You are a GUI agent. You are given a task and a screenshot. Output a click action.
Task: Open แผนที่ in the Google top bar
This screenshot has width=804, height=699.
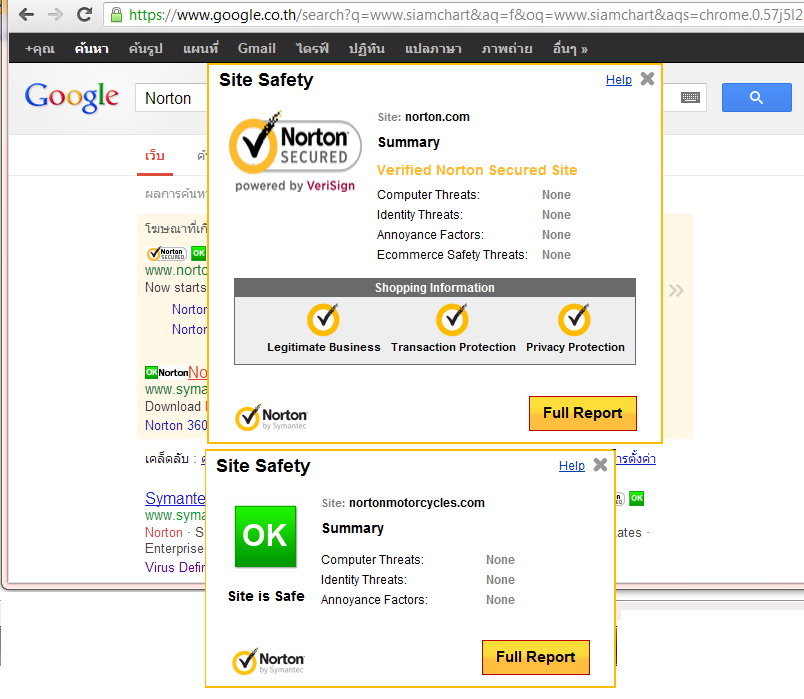[200, 48]
